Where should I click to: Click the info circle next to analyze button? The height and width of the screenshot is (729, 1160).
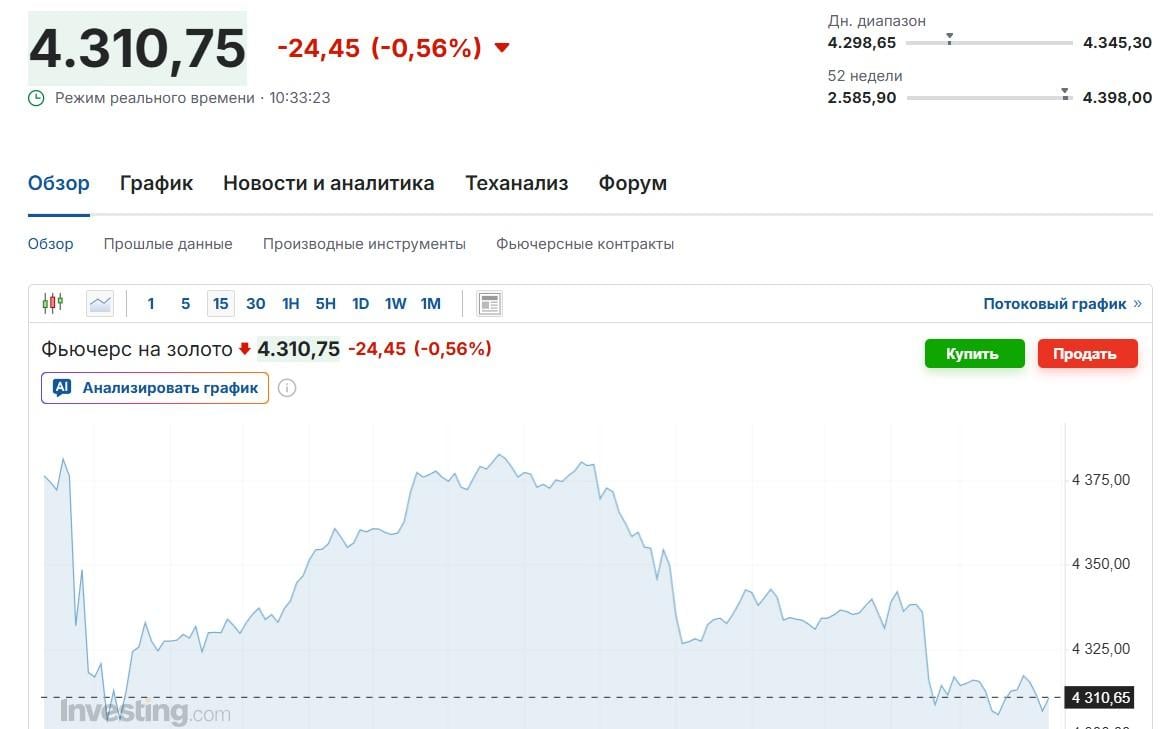tap(287, 388)
